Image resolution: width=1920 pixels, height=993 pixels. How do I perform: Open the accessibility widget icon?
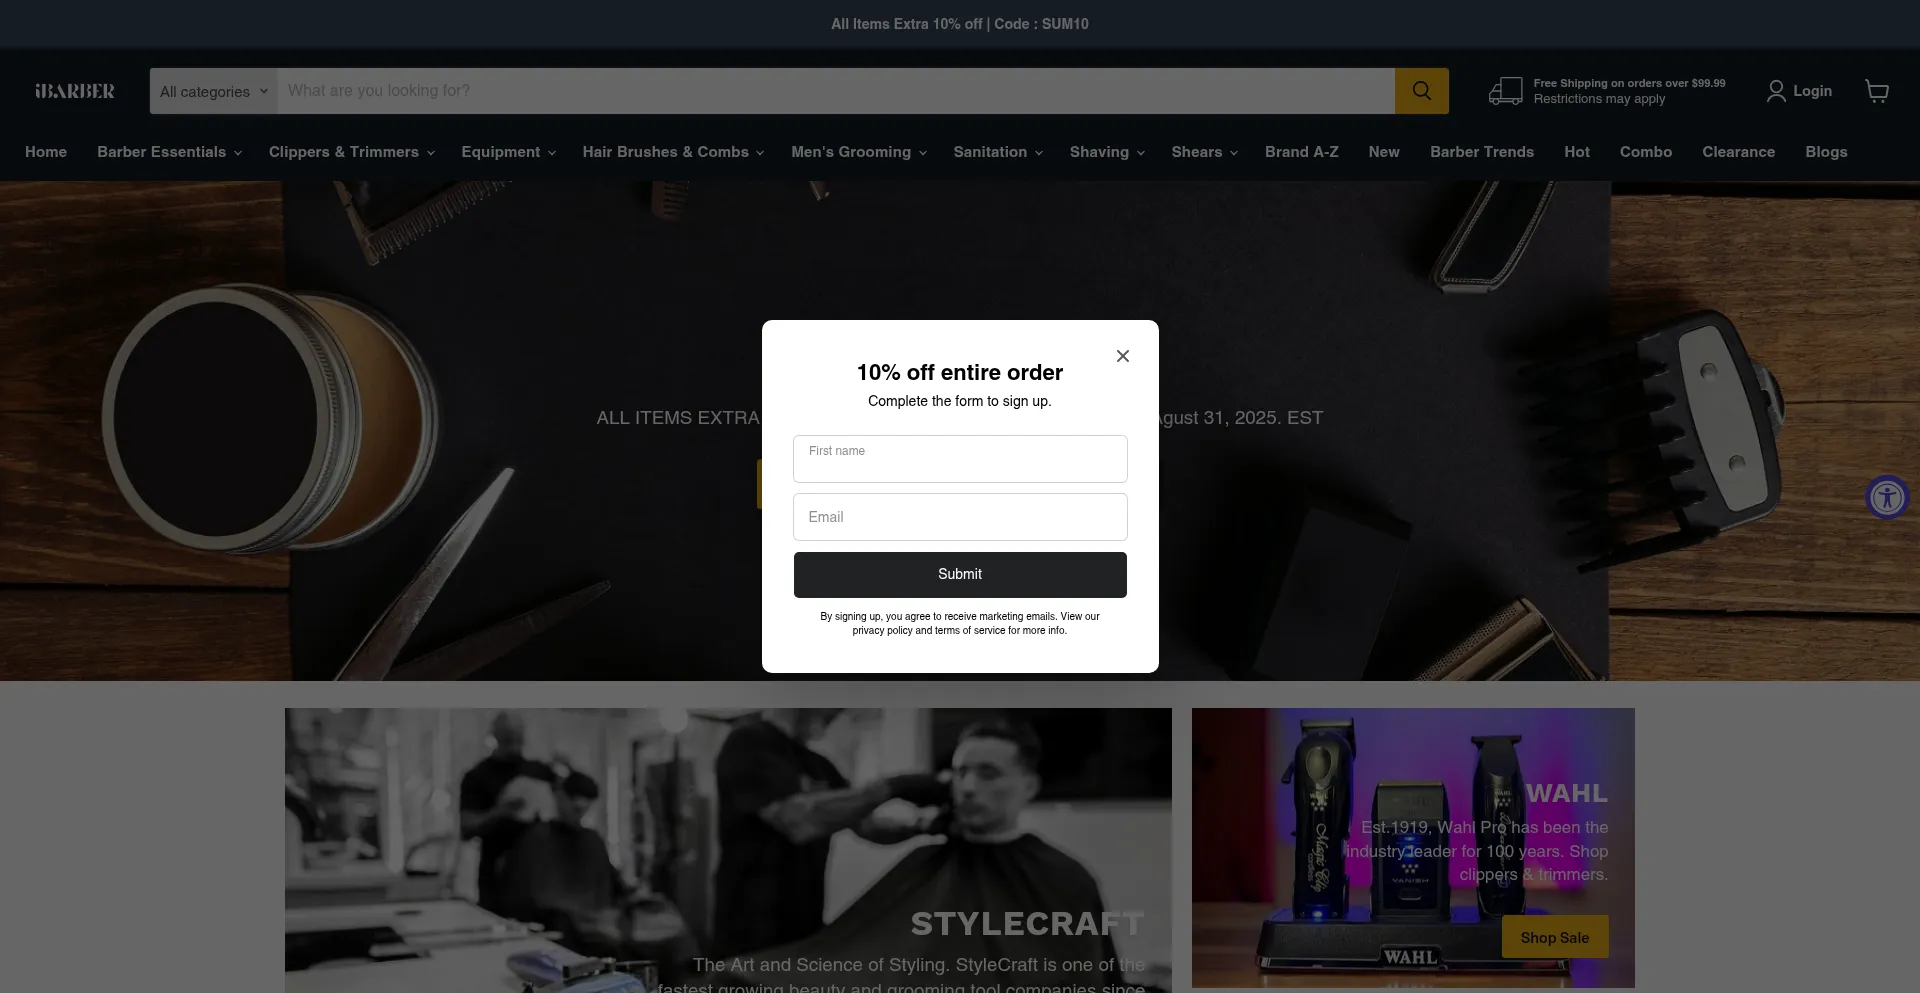[x=1887, y=497]
